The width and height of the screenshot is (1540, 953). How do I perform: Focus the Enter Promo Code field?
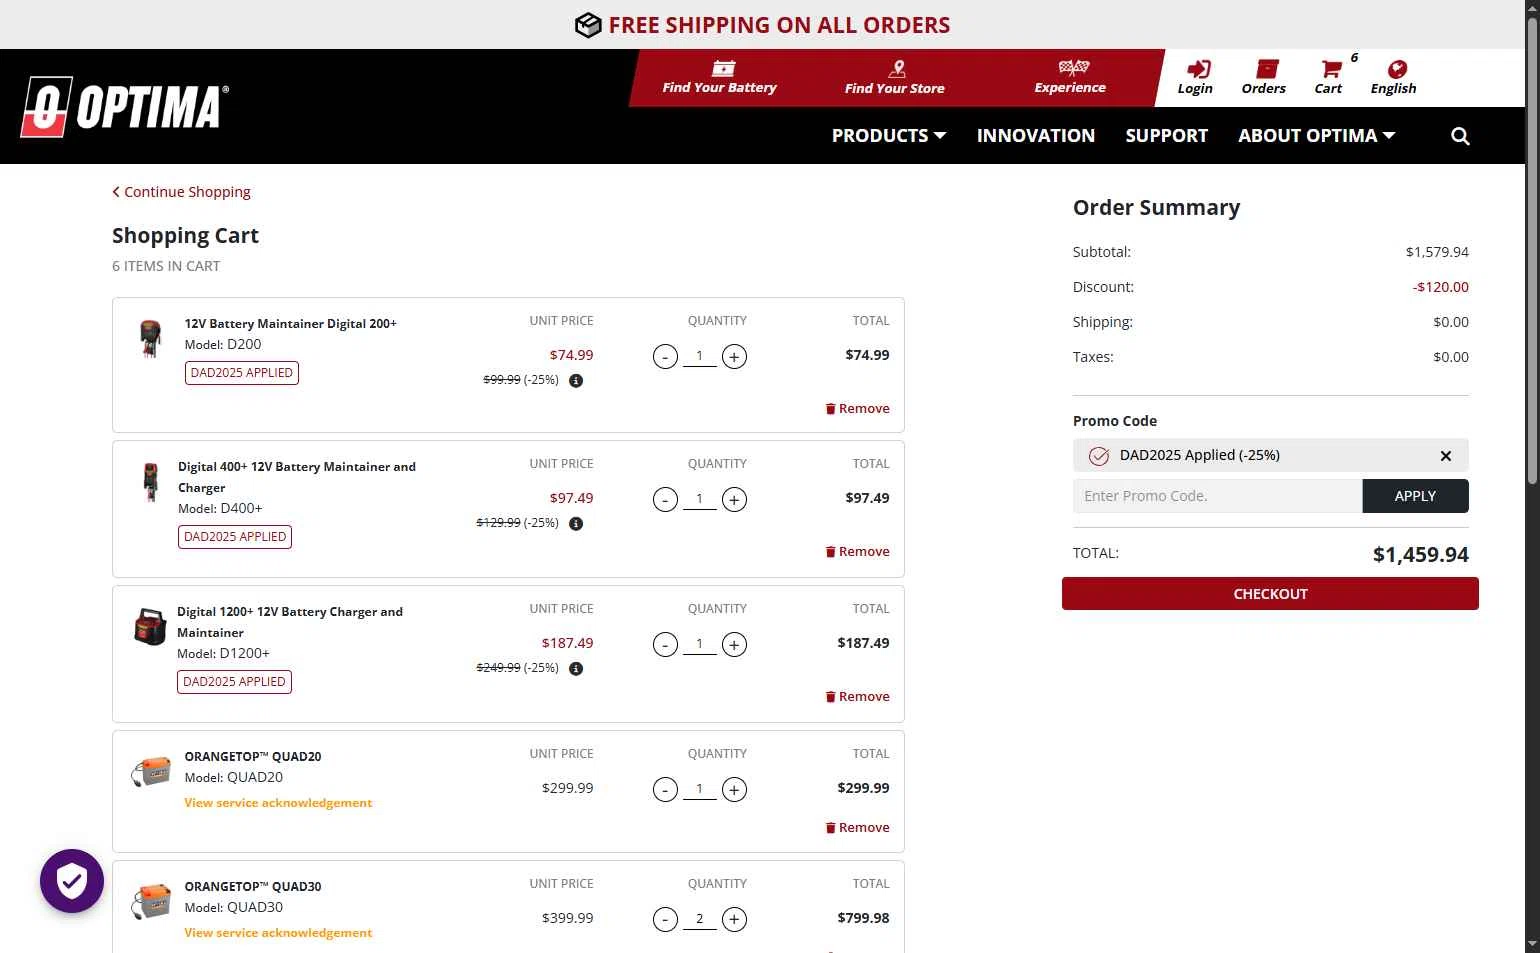point(1217,496)
